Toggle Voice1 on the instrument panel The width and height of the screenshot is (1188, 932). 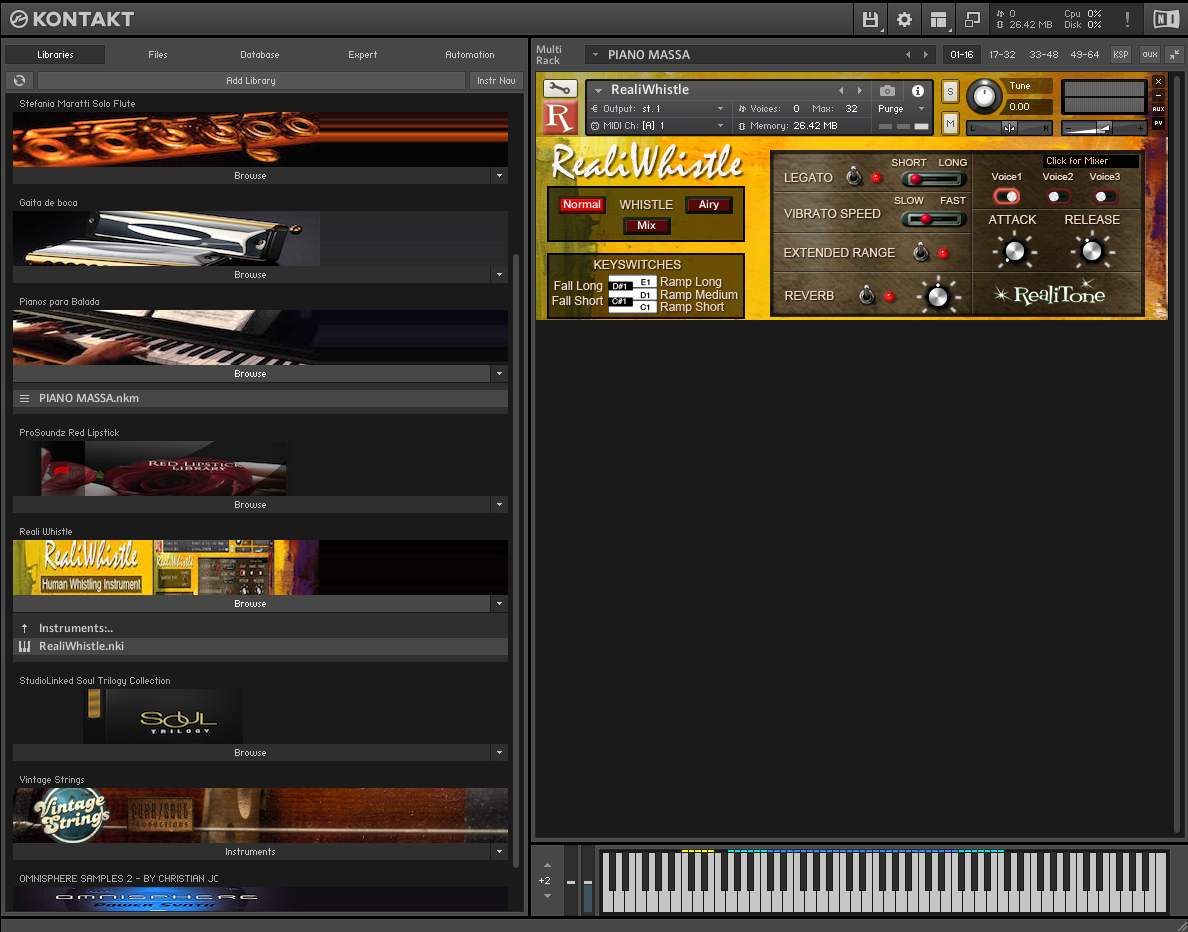[x=1007, y=196]
